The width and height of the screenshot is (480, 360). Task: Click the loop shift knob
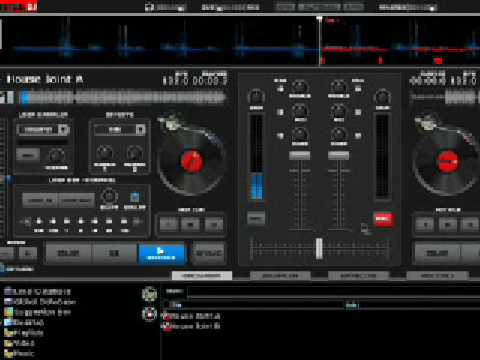(109, 196)
